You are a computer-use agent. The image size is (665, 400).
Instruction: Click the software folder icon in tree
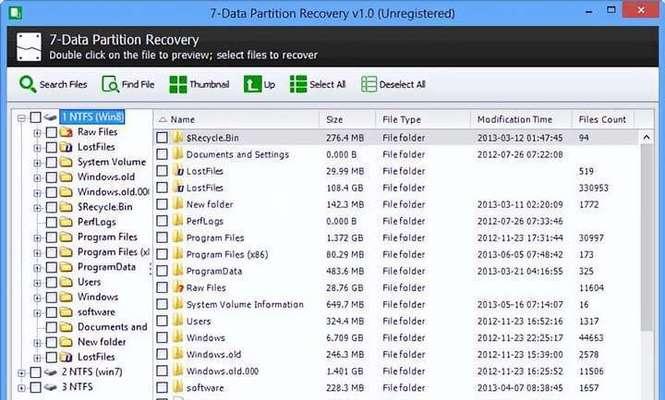tap(66, 312)
